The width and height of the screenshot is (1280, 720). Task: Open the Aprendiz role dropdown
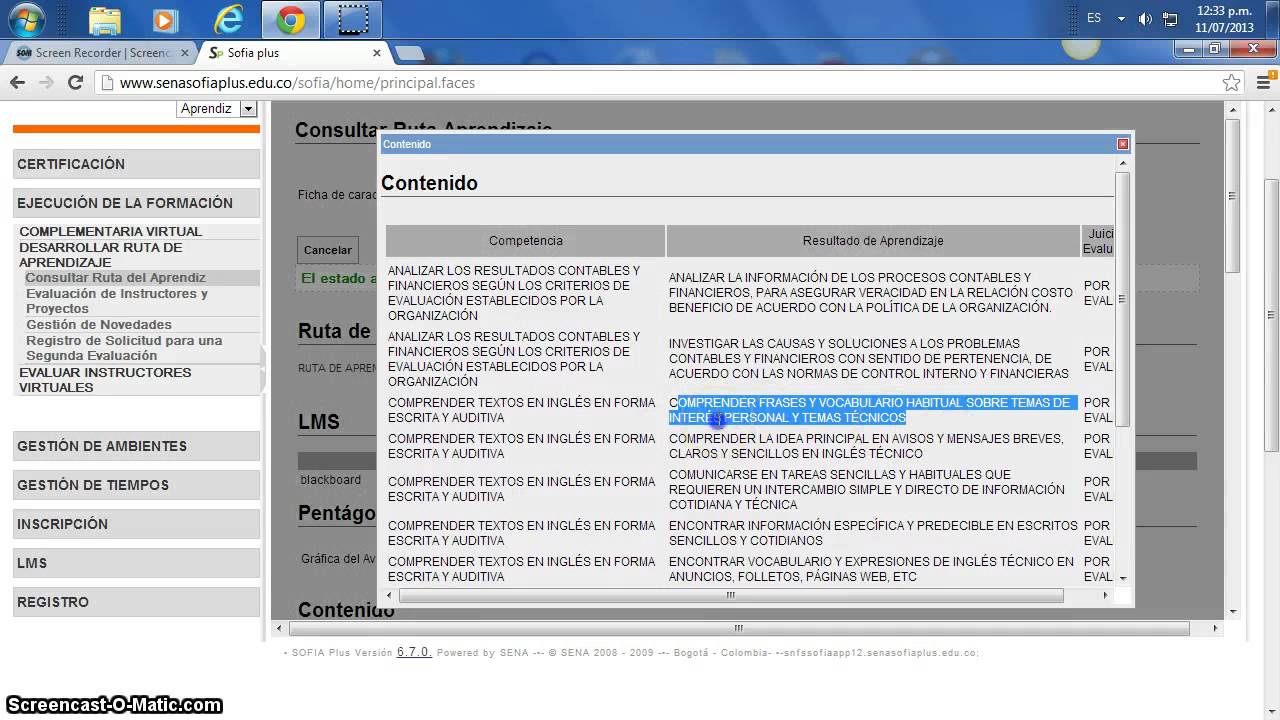pyautogui.click(x=218, y=108)
